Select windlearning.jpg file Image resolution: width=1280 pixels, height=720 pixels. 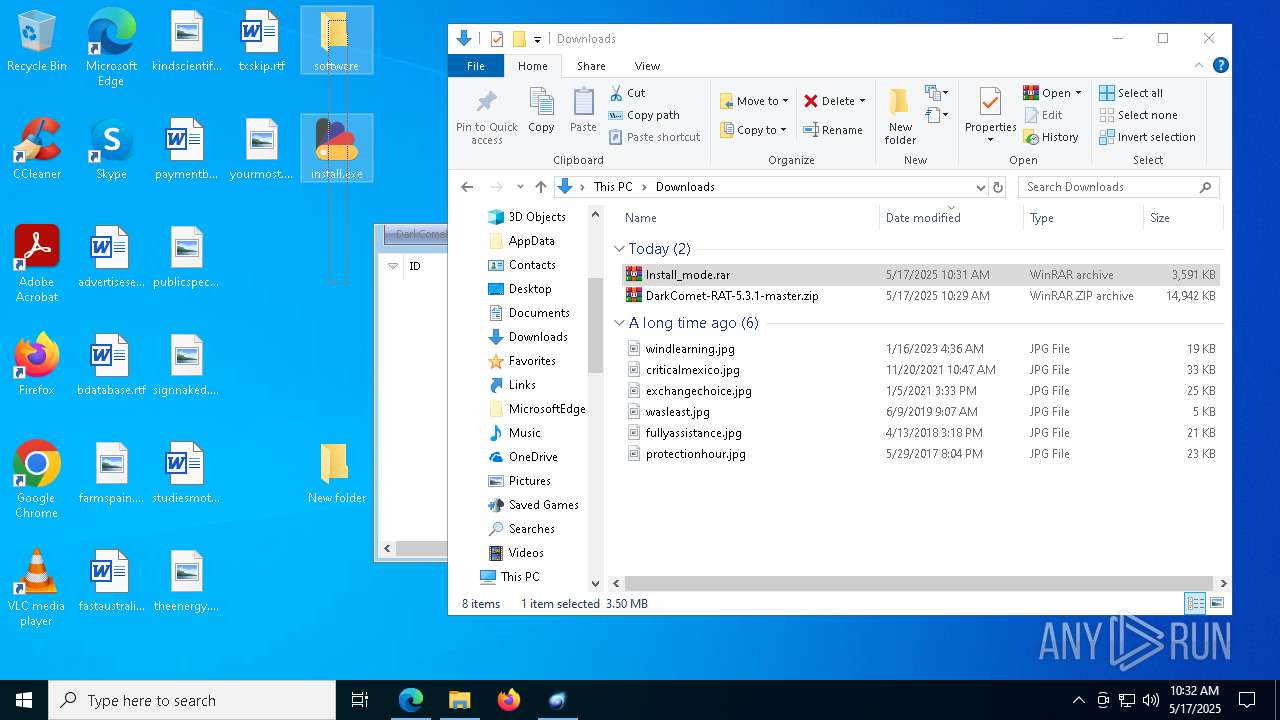[x=920, y=349]
